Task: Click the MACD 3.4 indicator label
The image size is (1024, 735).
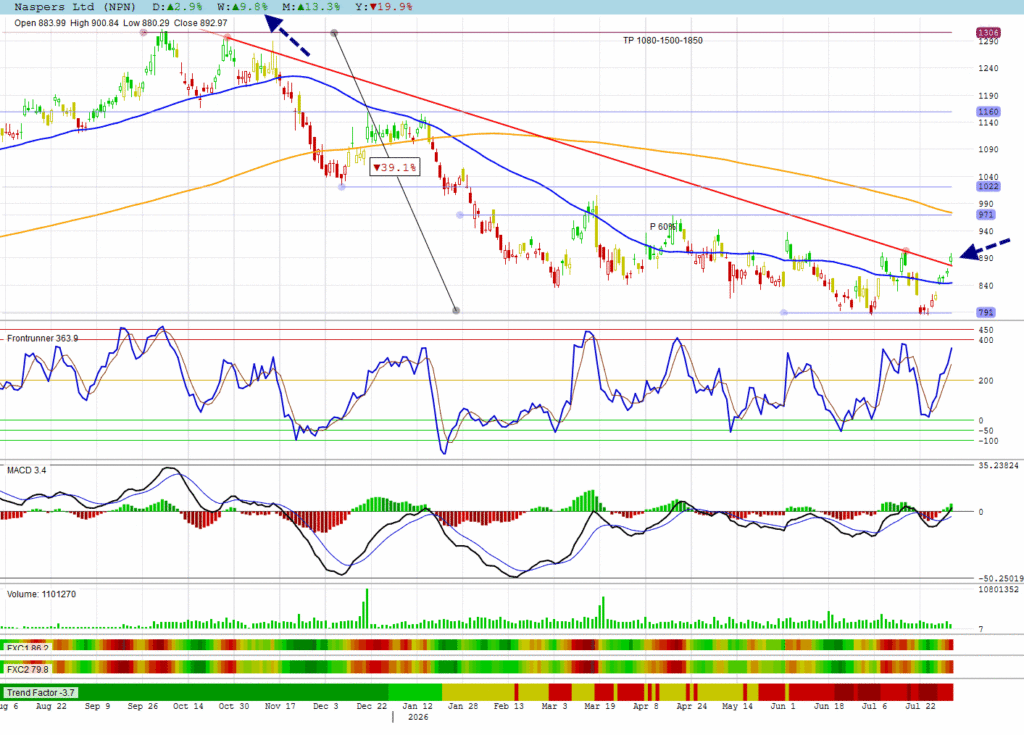Action: click(x=26, y=470)
